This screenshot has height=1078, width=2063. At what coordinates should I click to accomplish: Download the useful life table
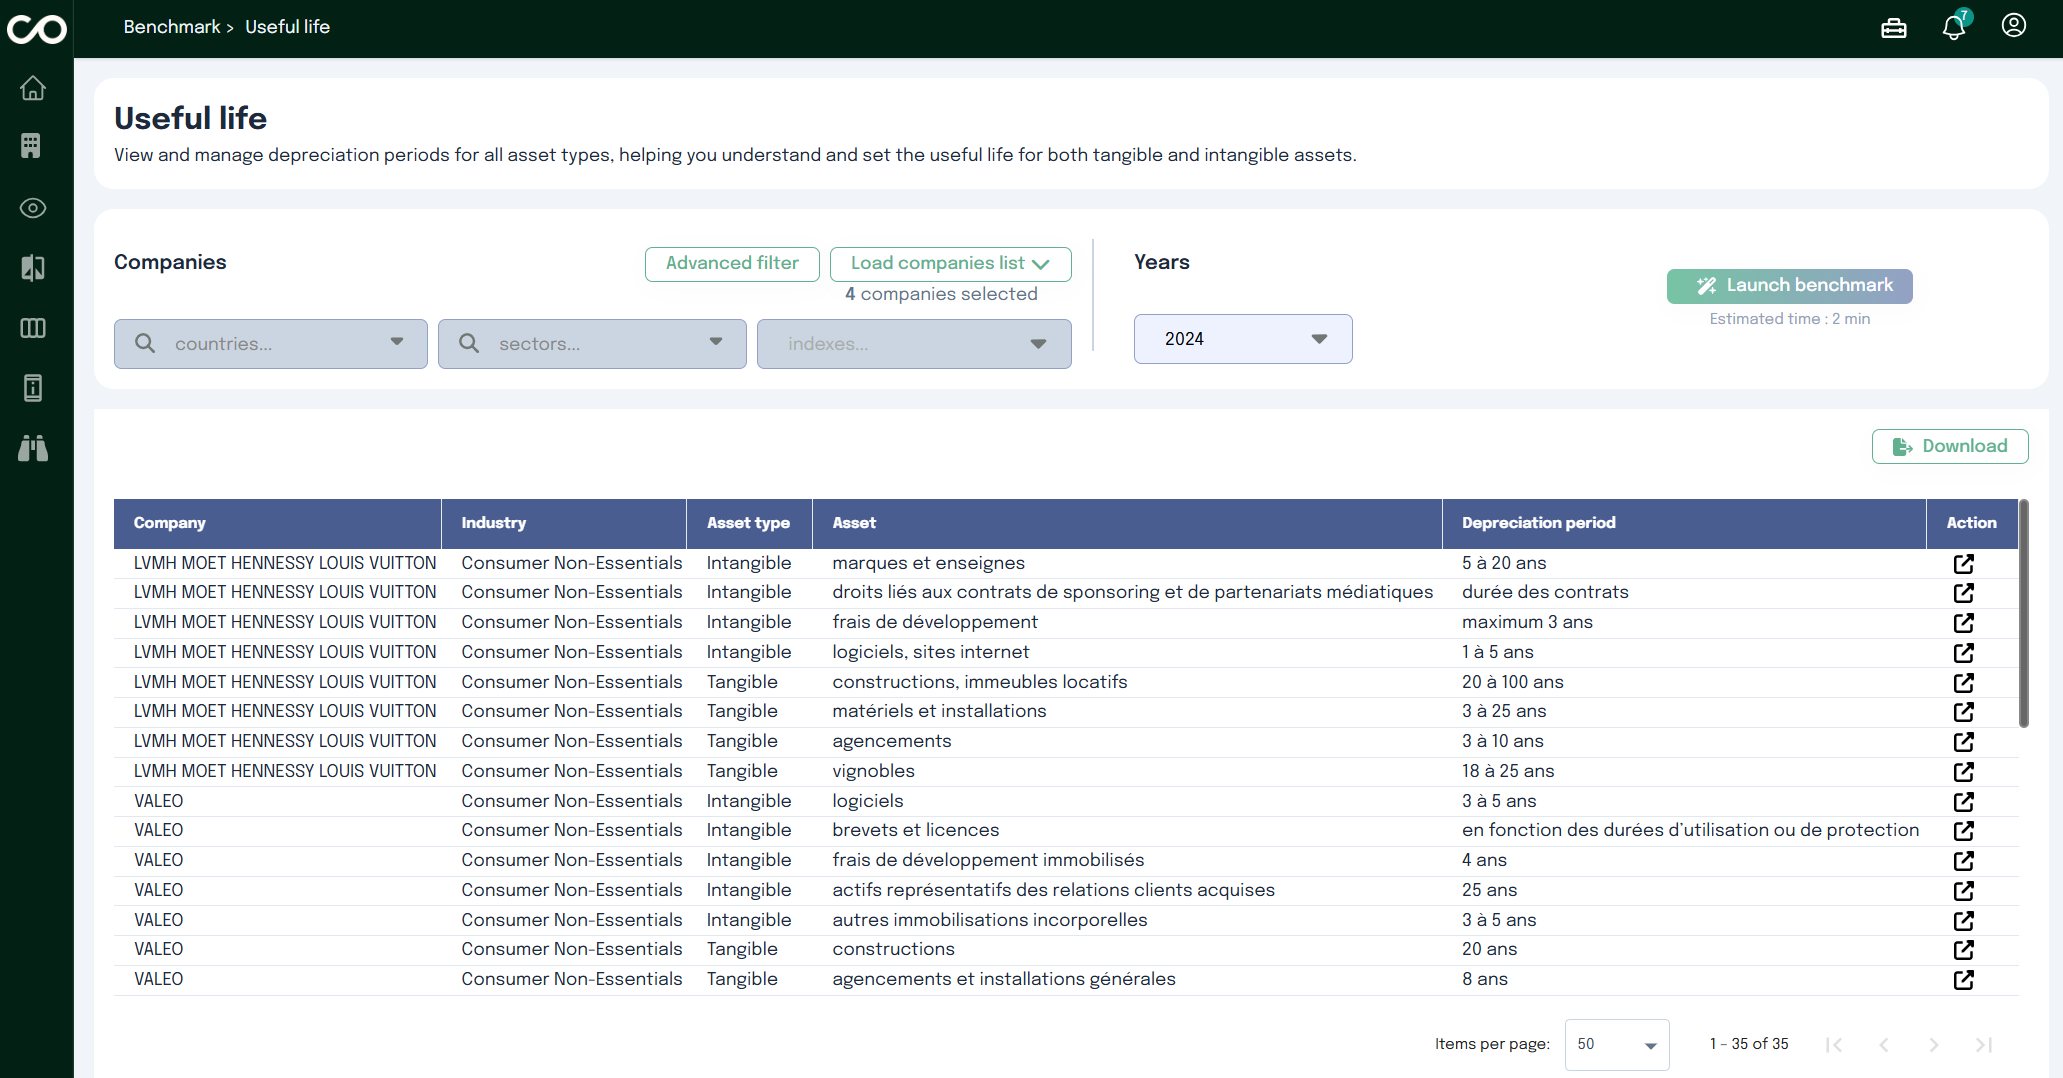(1949, 446)
